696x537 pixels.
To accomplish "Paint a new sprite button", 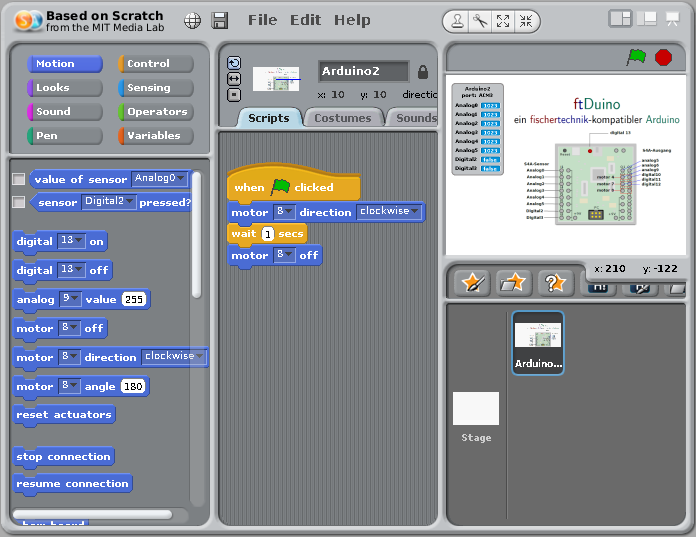I will coord(472,283).
